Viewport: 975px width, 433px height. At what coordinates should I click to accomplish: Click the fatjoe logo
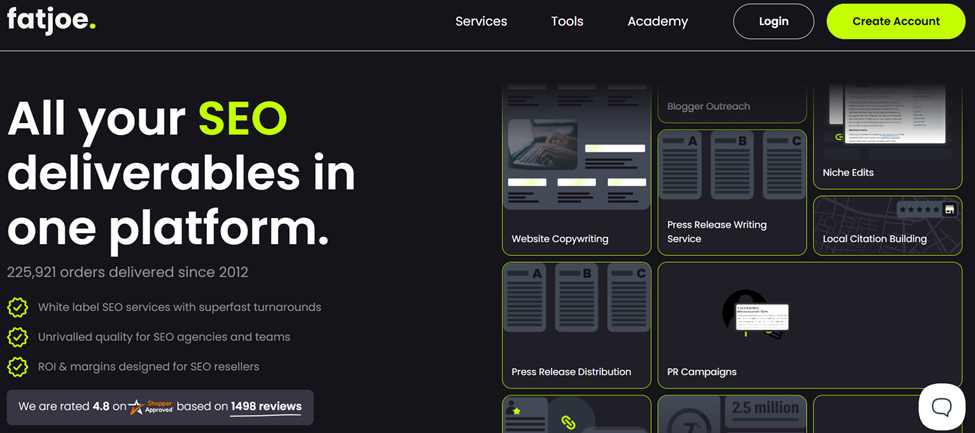coord(51,20)
